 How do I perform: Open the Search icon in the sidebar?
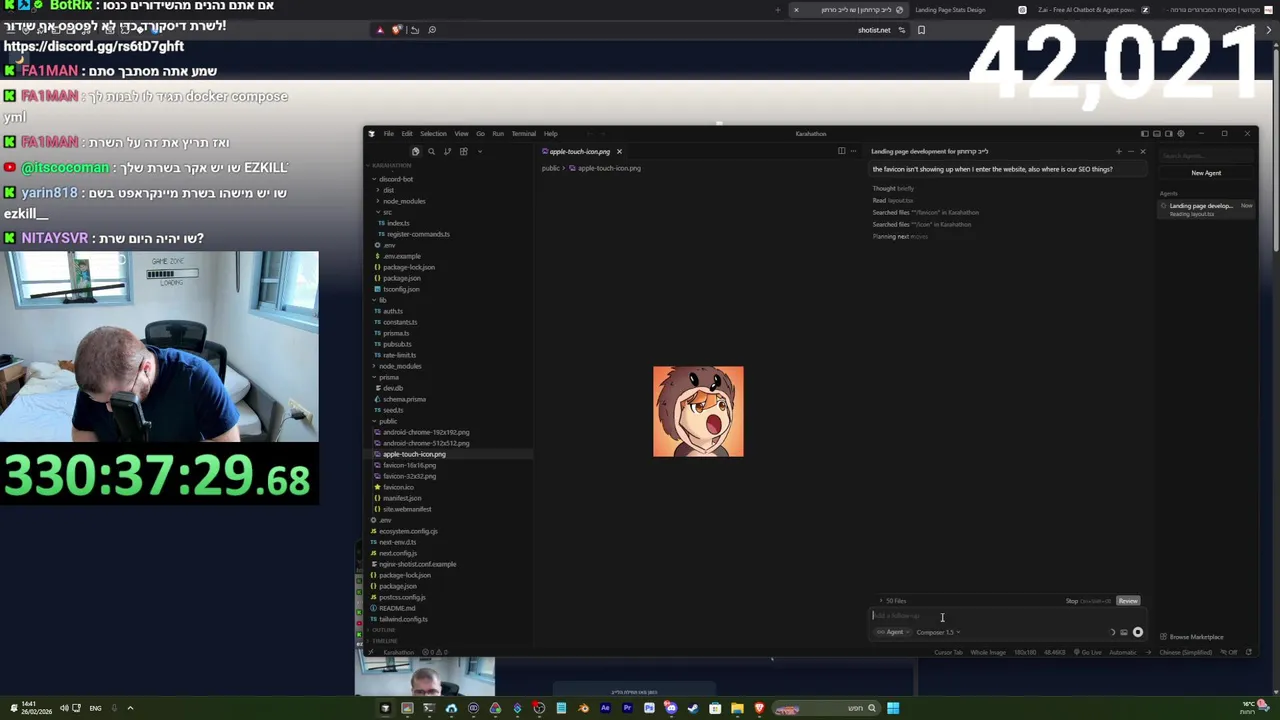431,151
